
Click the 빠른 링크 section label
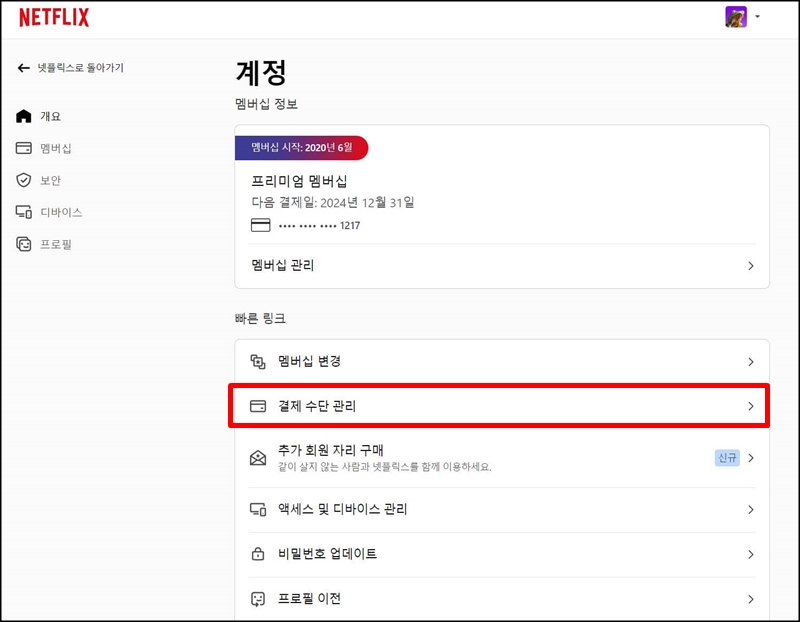(260, 318)
